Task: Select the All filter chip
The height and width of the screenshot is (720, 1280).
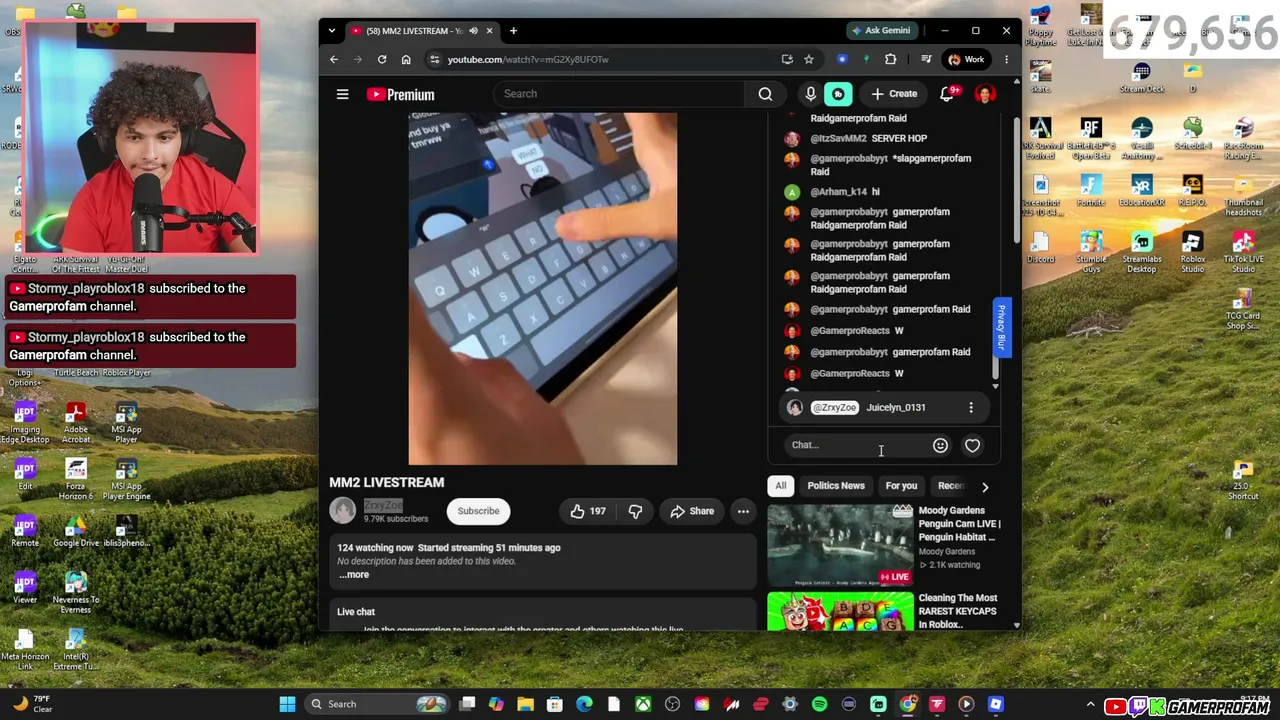Action: (x=781, y=486)
